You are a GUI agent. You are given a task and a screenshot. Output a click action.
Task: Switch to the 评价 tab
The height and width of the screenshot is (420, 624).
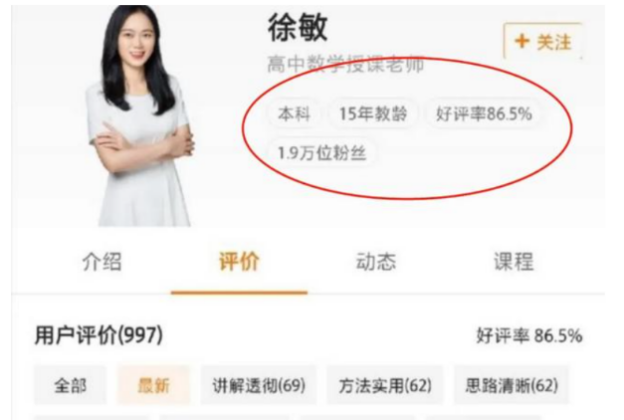click(239, 262)
